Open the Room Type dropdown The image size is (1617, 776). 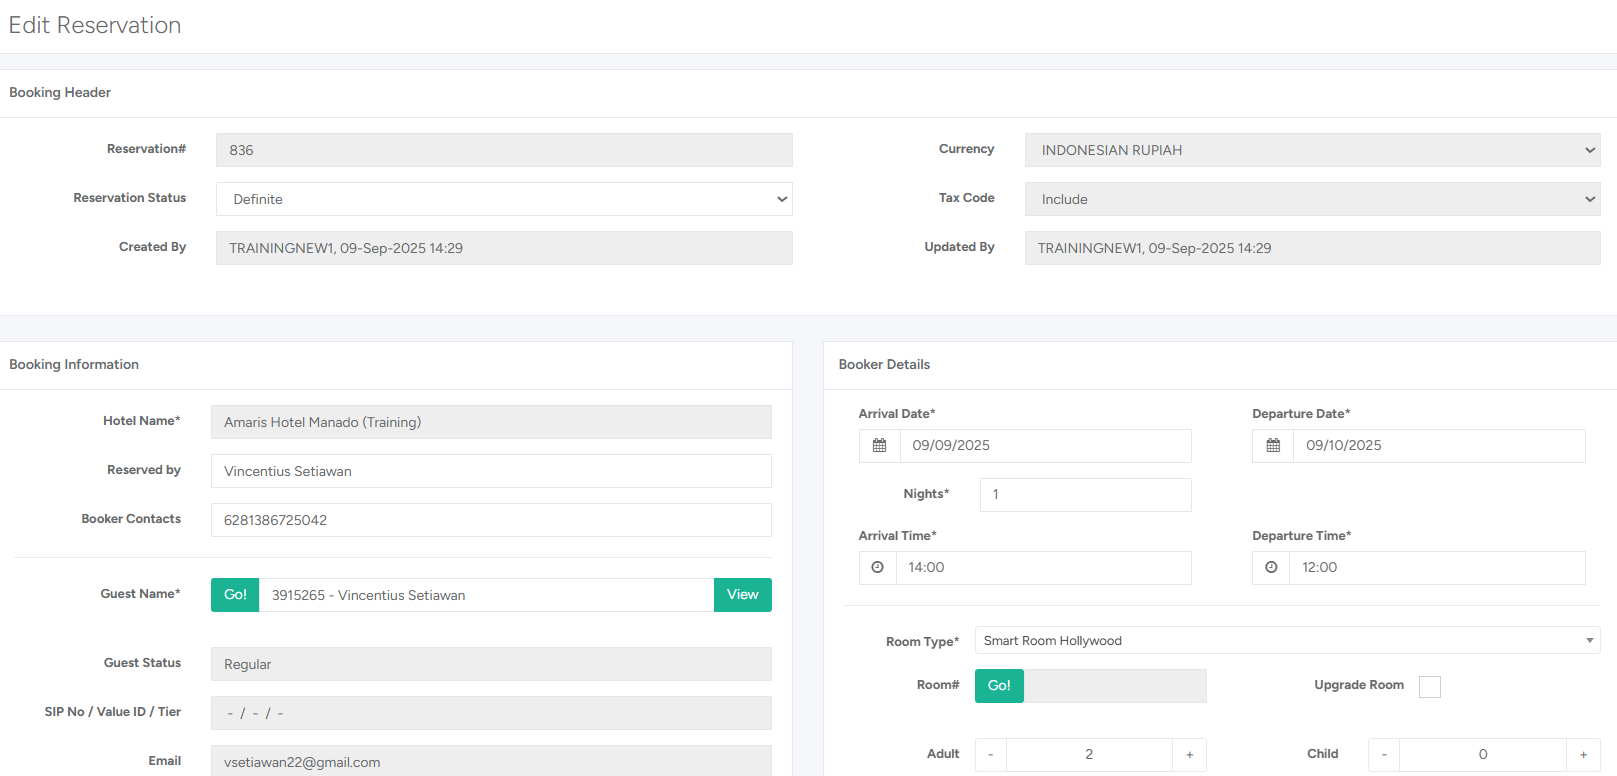coord(1287,641)
